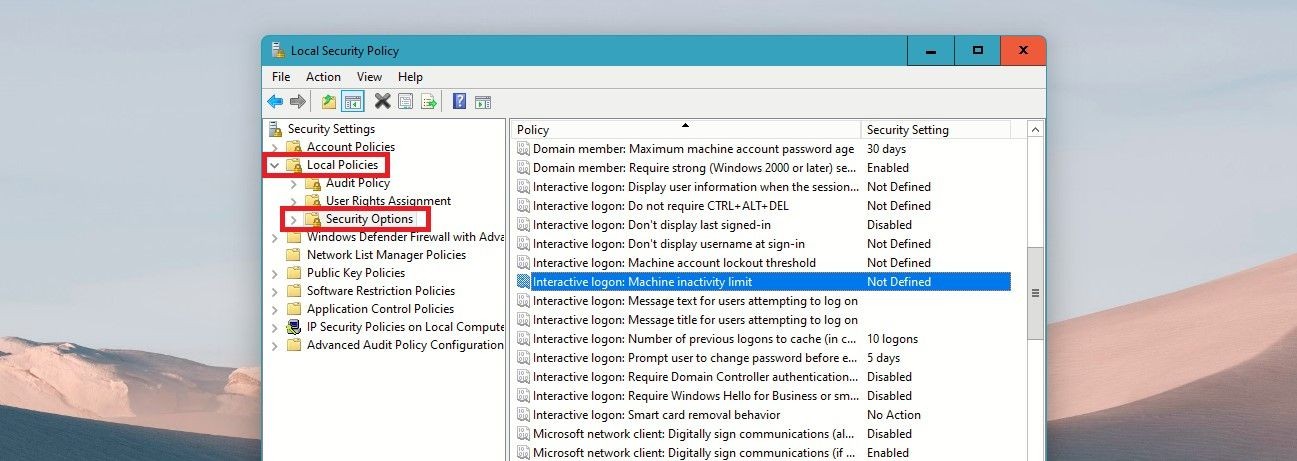Toggle the Show/Hide Action Pane toolbar icon

(483, 101)
